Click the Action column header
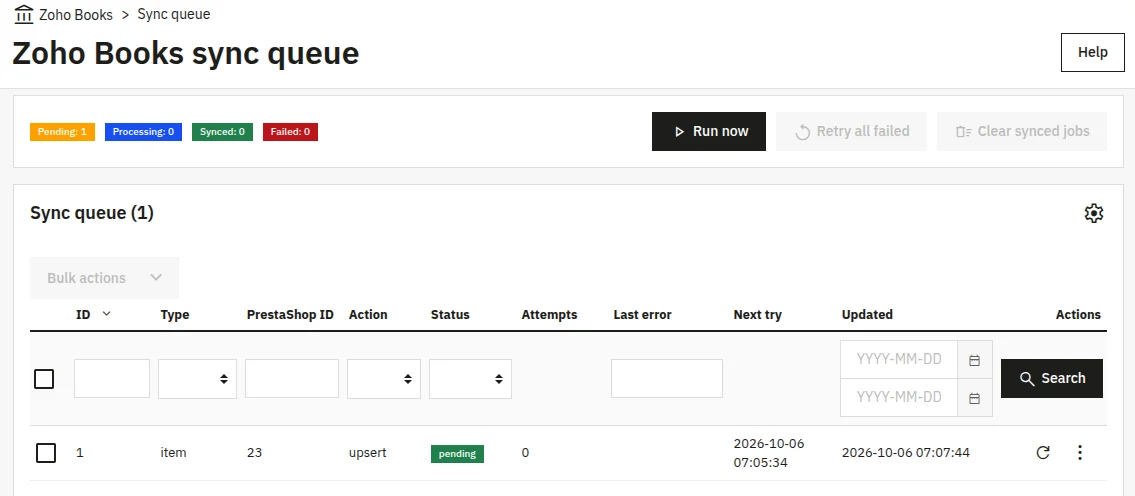The image size is (1135, 496). click(368, 314)
